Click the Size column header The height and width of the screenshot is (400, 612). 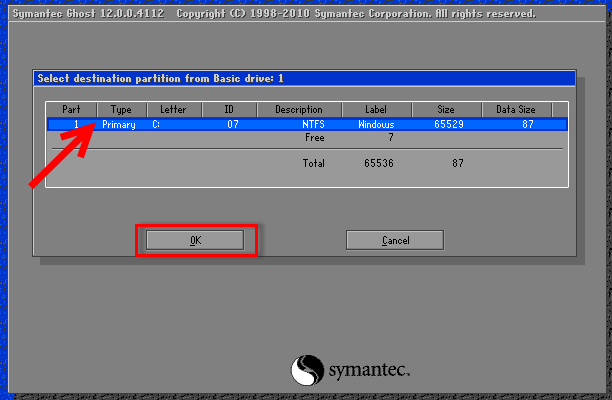446,110
